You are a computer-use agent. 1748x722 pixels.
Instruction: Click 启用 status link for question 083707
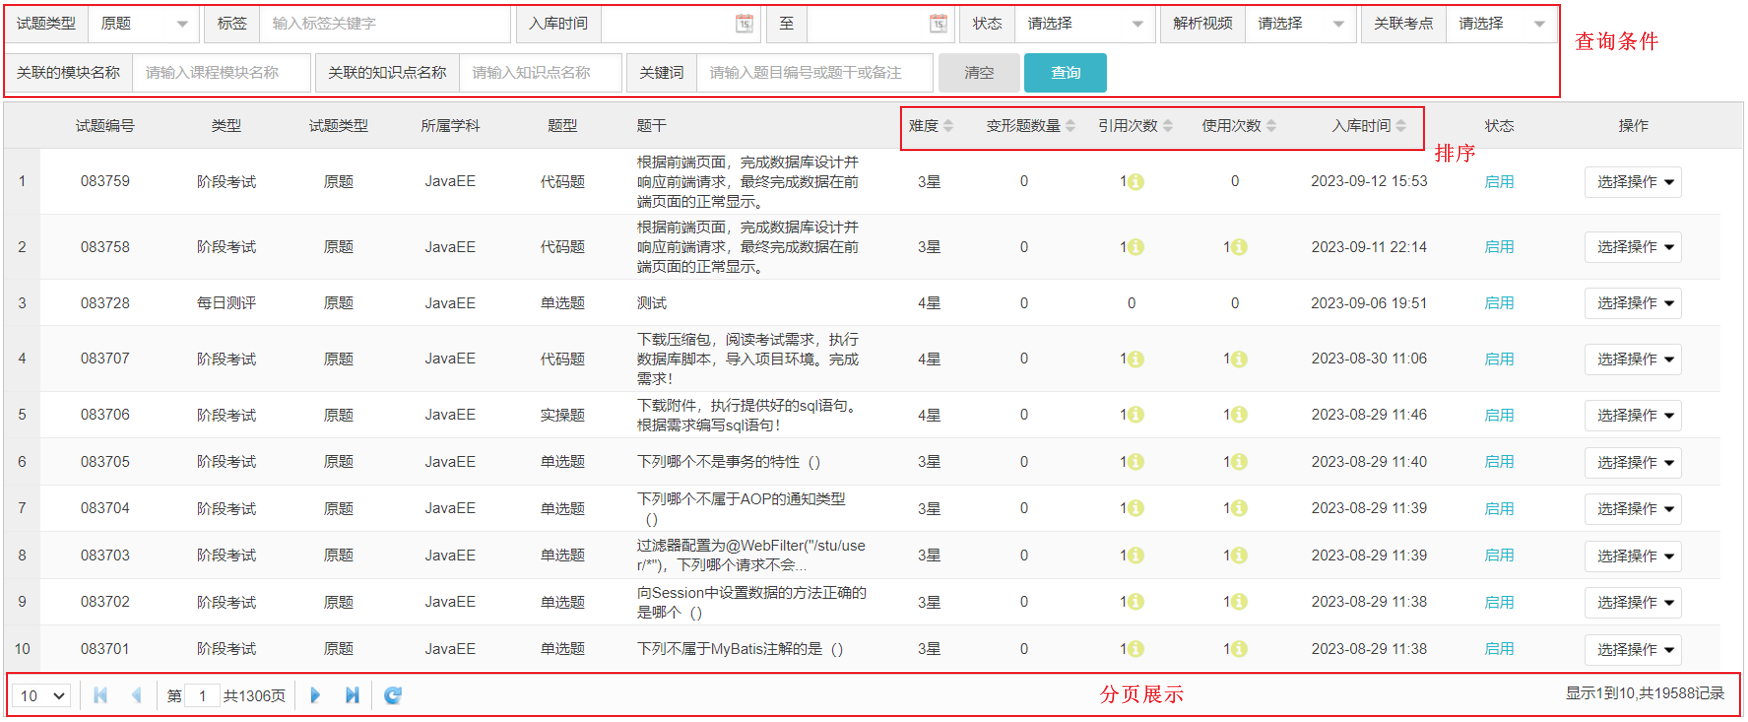(1498, 359)
